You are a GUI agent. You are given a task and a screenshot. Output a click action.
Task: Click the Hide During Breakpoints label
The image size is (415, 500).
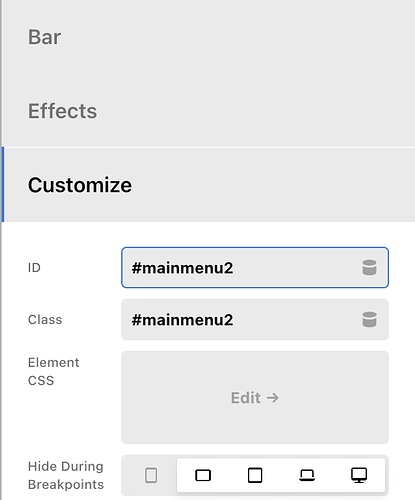click(x=66, y=475)
